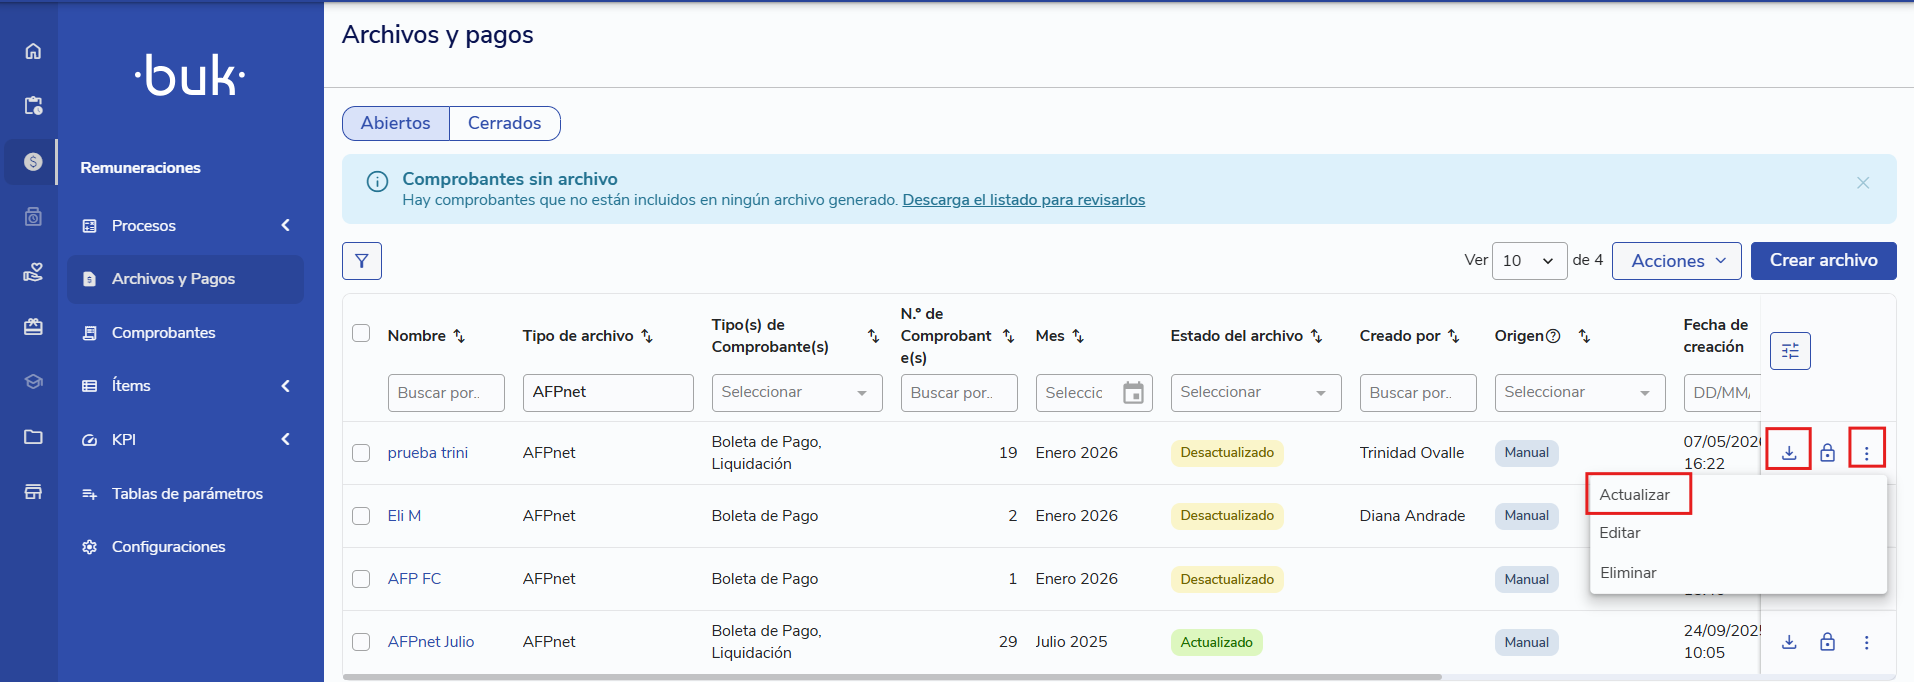Click the filter funnel icon button
1914x682 pixels.
click(362, 261)
